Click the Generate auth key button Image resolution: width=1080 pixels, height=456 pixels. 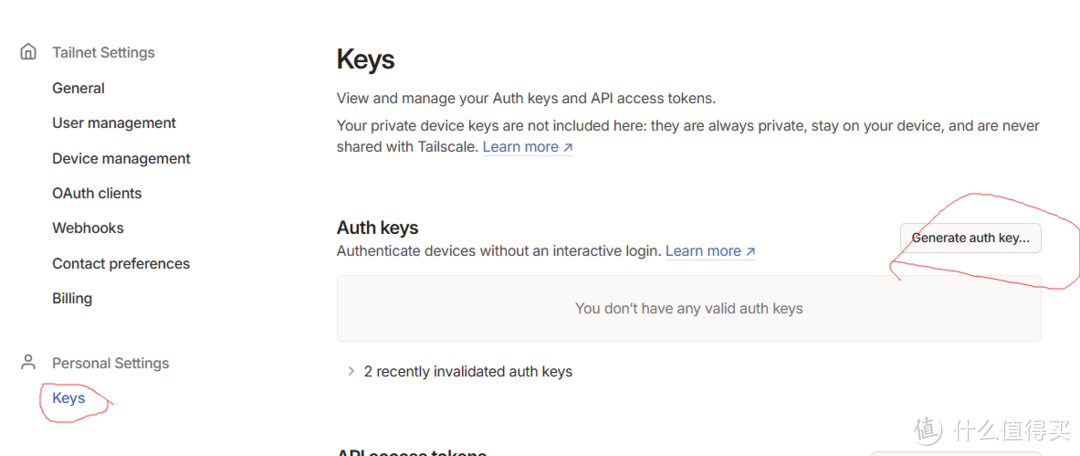coord(970,238)
